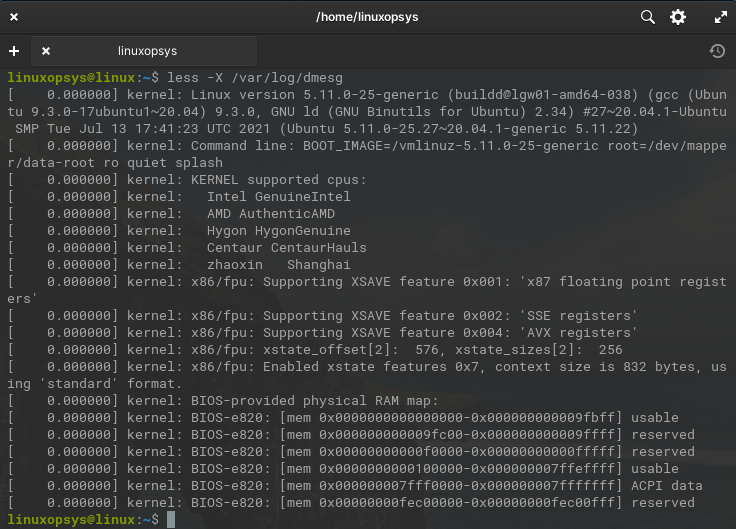Click the text 'Intel GenuineIntel'
Screen dimensions: 736x529
point(279,197)
